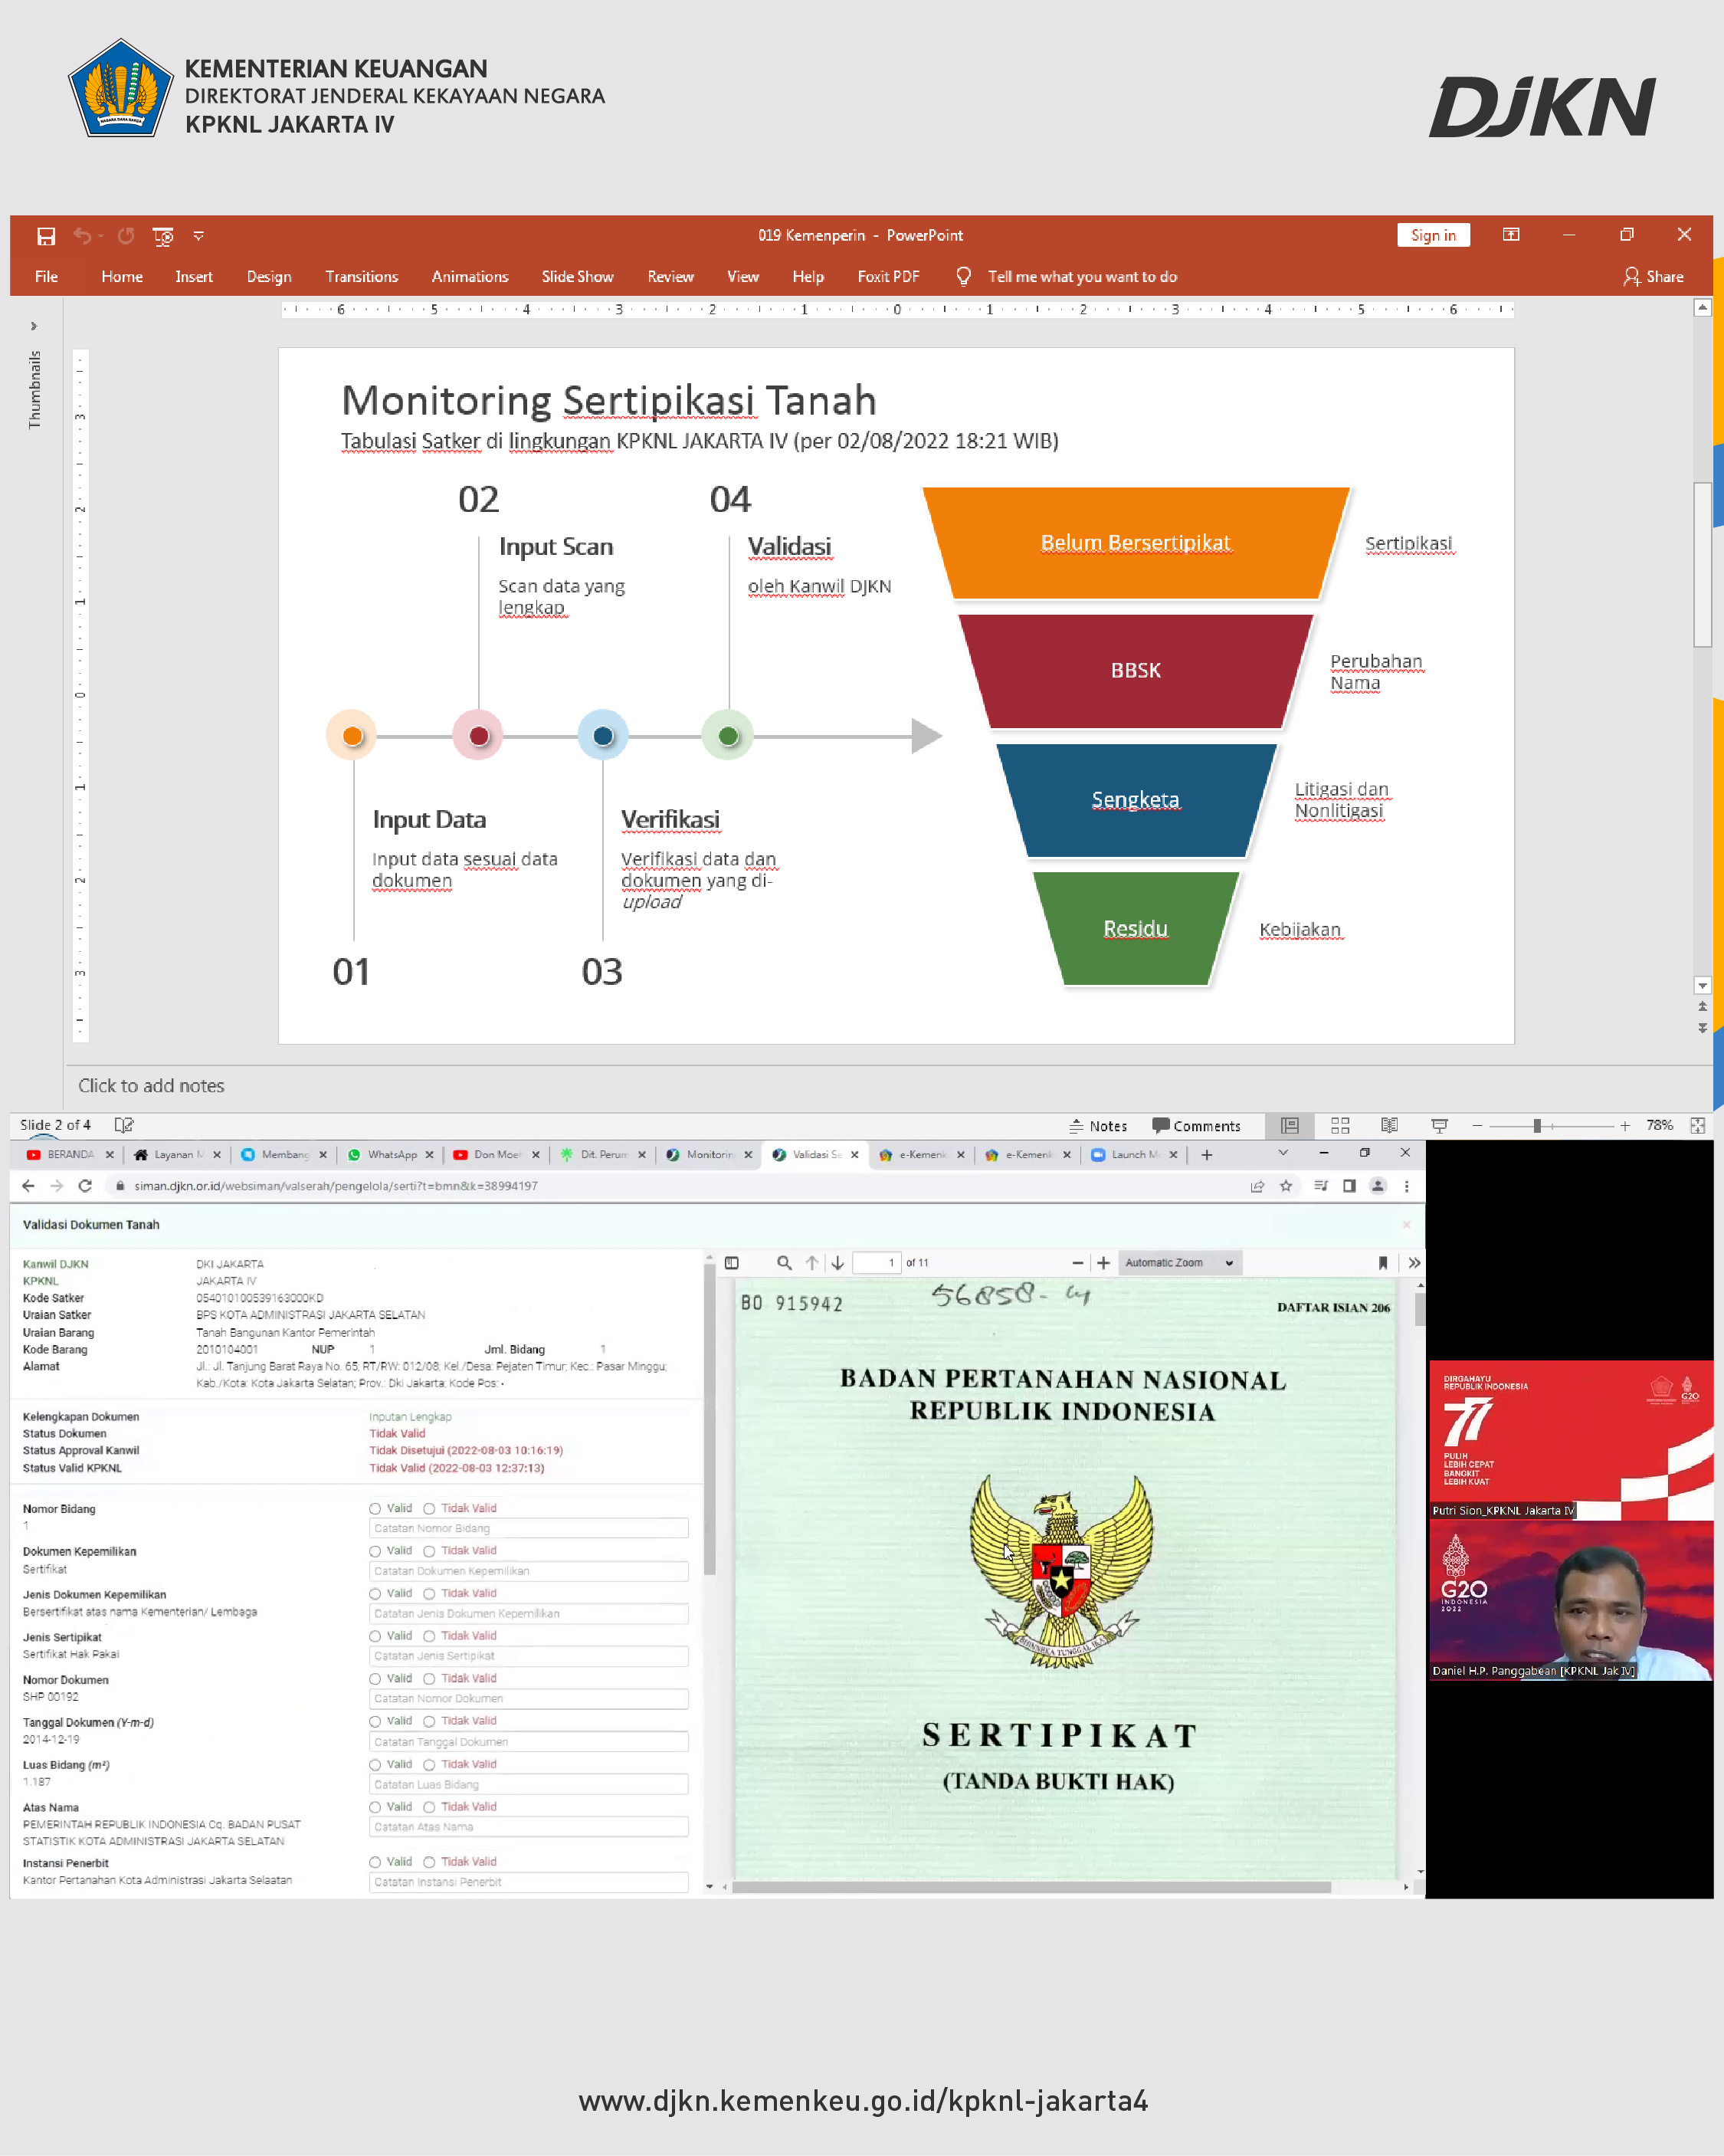Open Slide Sorter view
The height and width of the screenshot is (2156, 1724).
point(1340,1125)
